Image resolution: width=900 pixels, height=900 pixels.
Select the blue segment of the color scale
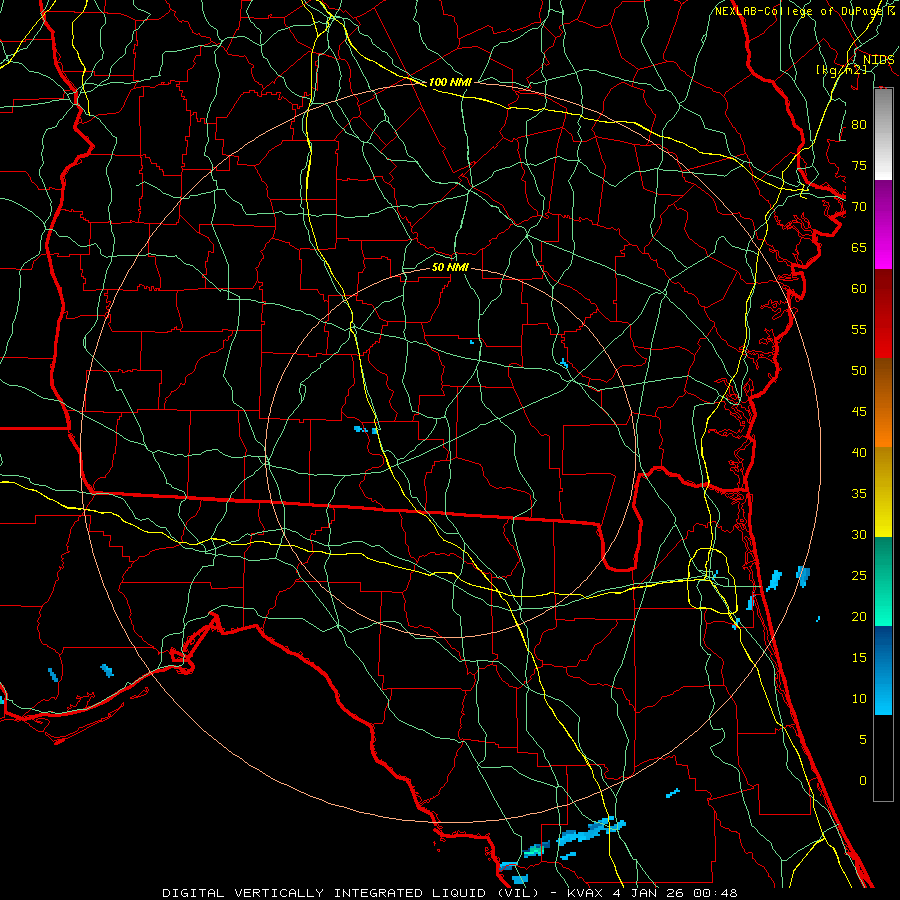click(883, 670)
